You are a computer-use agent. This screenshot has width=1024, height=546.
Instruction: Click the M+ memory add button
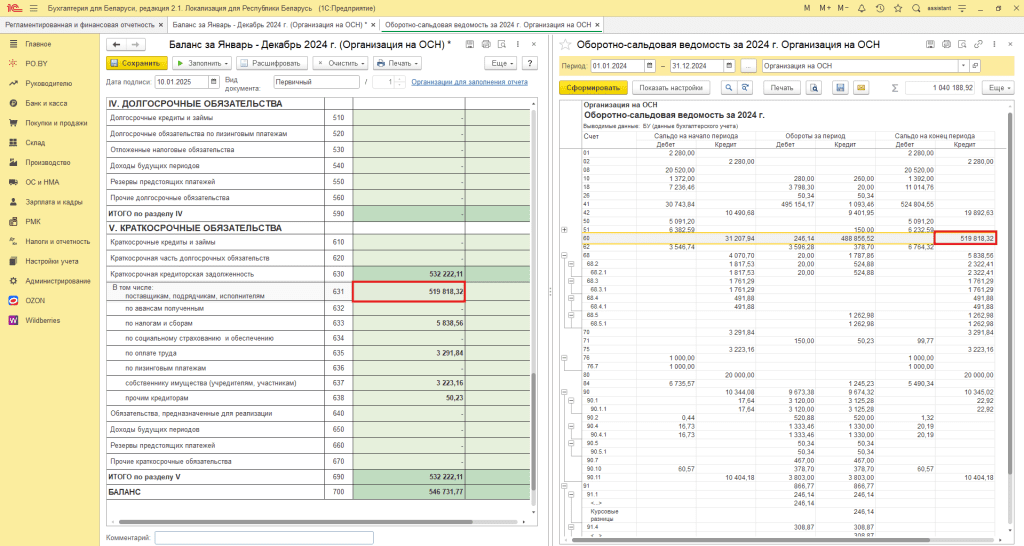(x=825, y=8)
